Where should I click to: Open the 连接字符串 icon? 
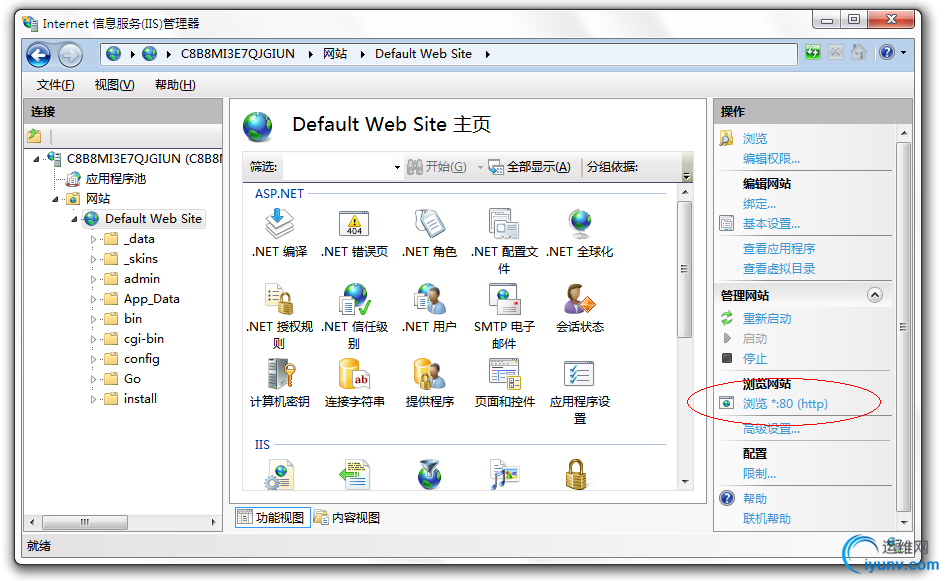click(354, 374)
